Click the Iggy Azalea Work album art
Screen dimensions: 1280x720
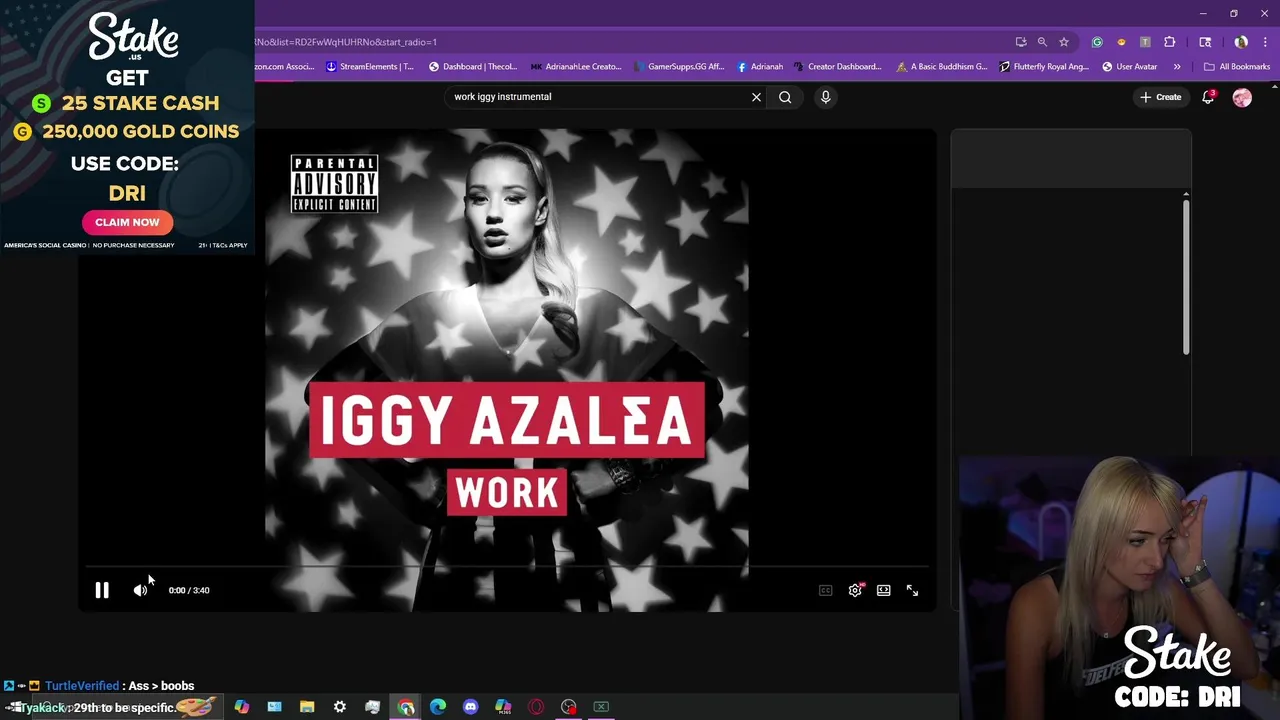coord(507,370)
